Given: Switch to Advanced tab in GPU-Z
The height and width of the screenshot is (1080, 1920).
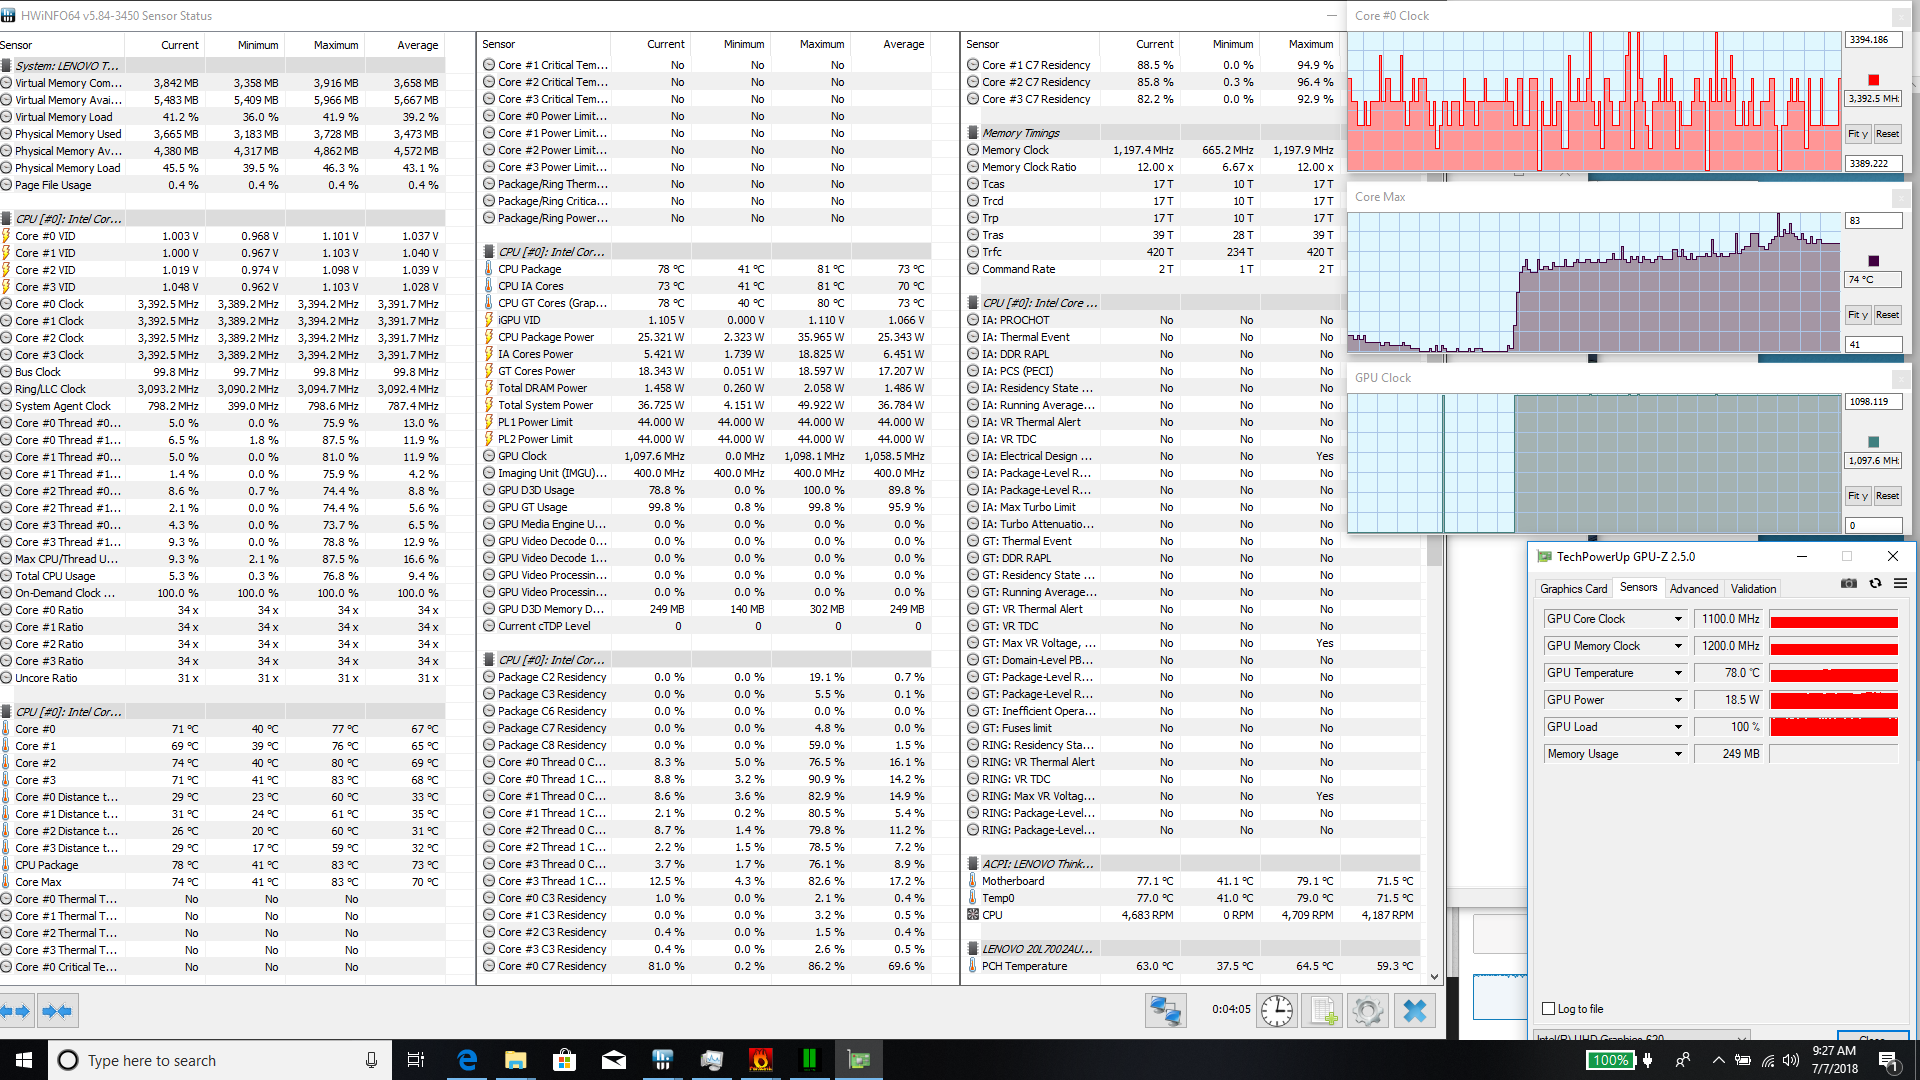Looking at the screenshot, I should [x=1693, y=589].
